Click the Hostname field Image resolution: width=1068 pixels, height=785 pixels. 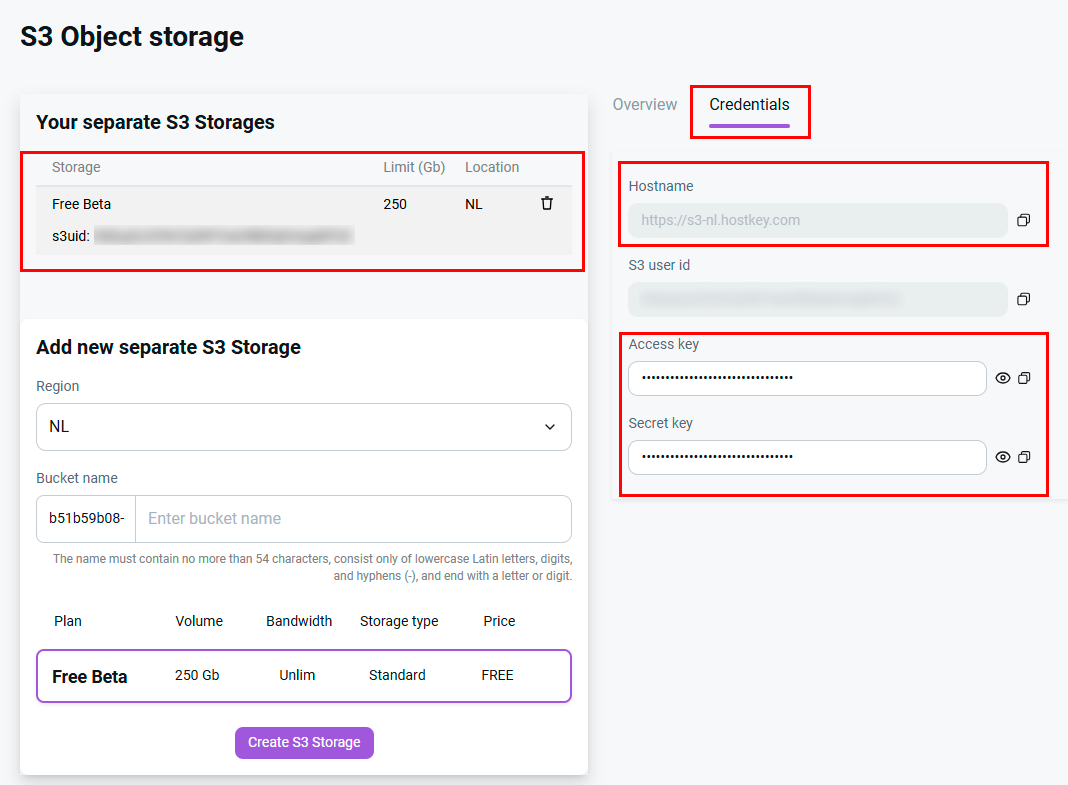pyautogui.click(x=817, y=220)
